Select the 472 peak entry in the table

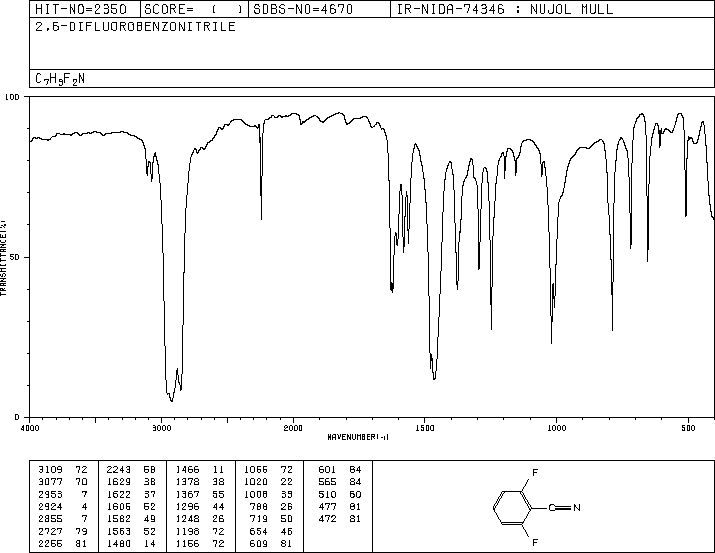point(340,519)
